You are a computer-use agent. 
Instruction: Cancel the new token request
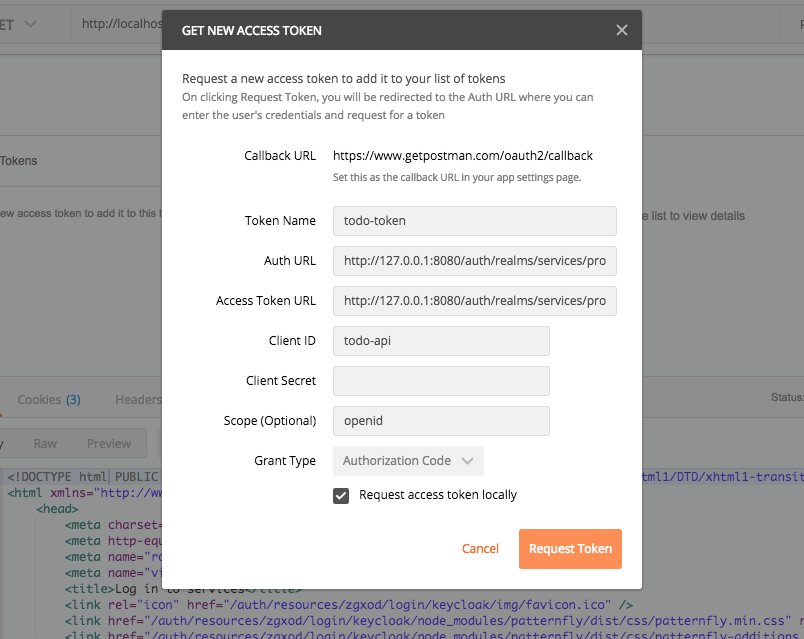pos(480,548)
